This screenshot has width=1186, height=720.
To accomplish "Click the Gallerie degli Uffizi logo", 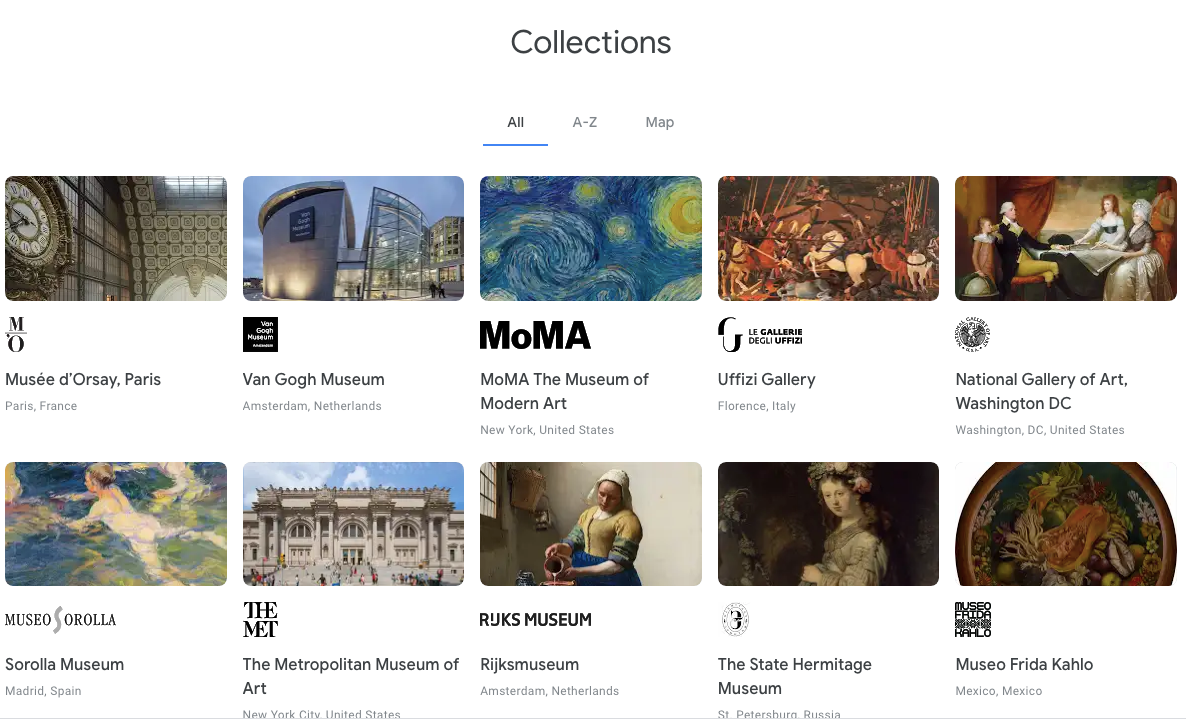I will click(x=760, y=335).
